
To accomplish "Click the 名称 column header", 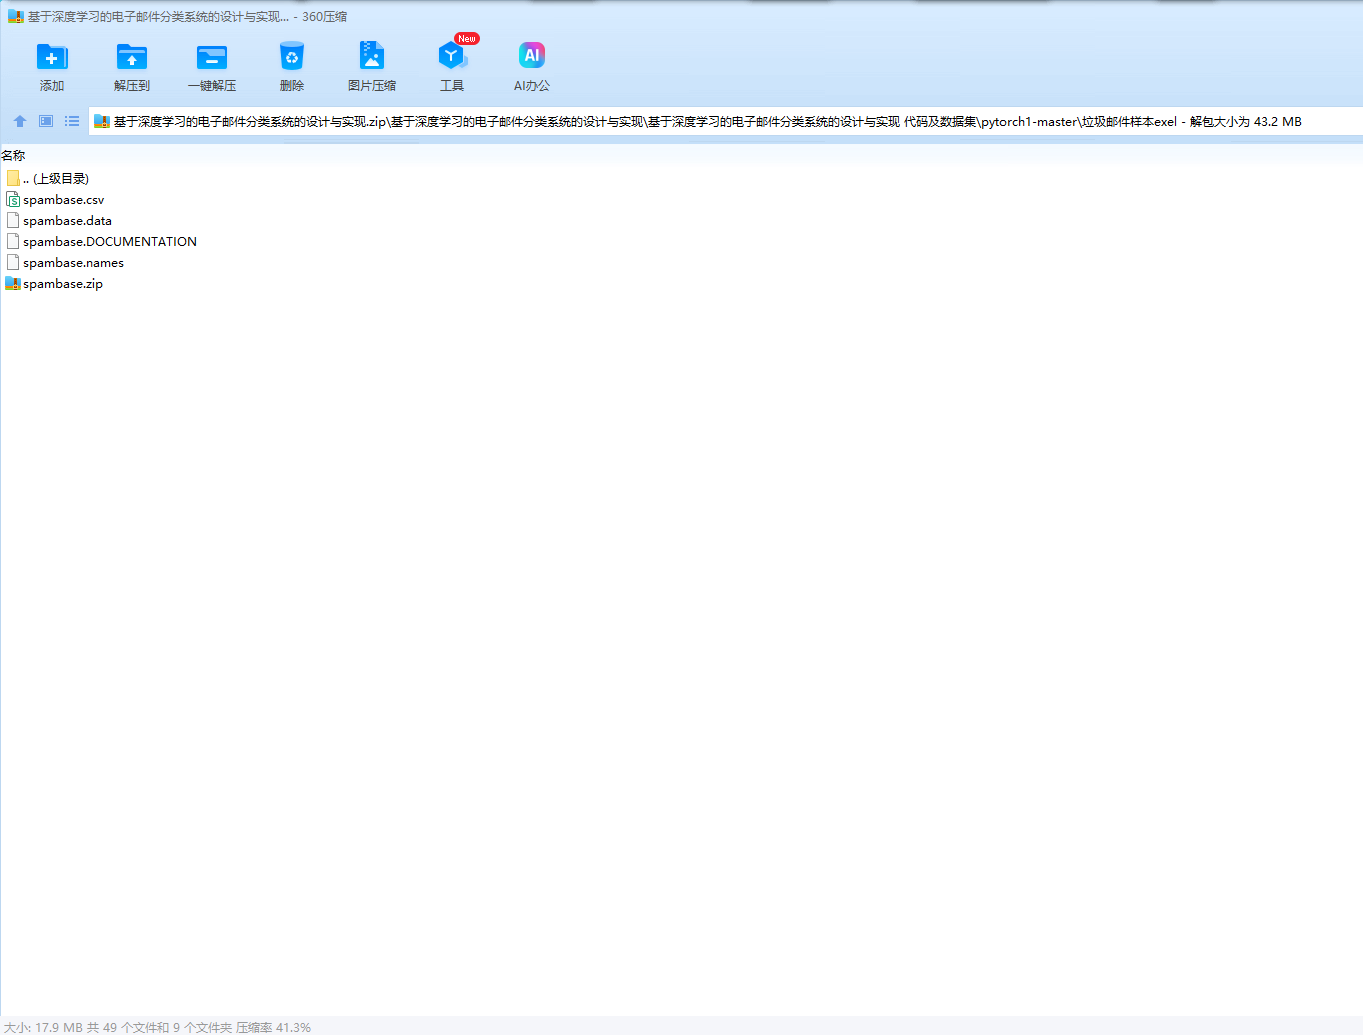I will point(13,156).
